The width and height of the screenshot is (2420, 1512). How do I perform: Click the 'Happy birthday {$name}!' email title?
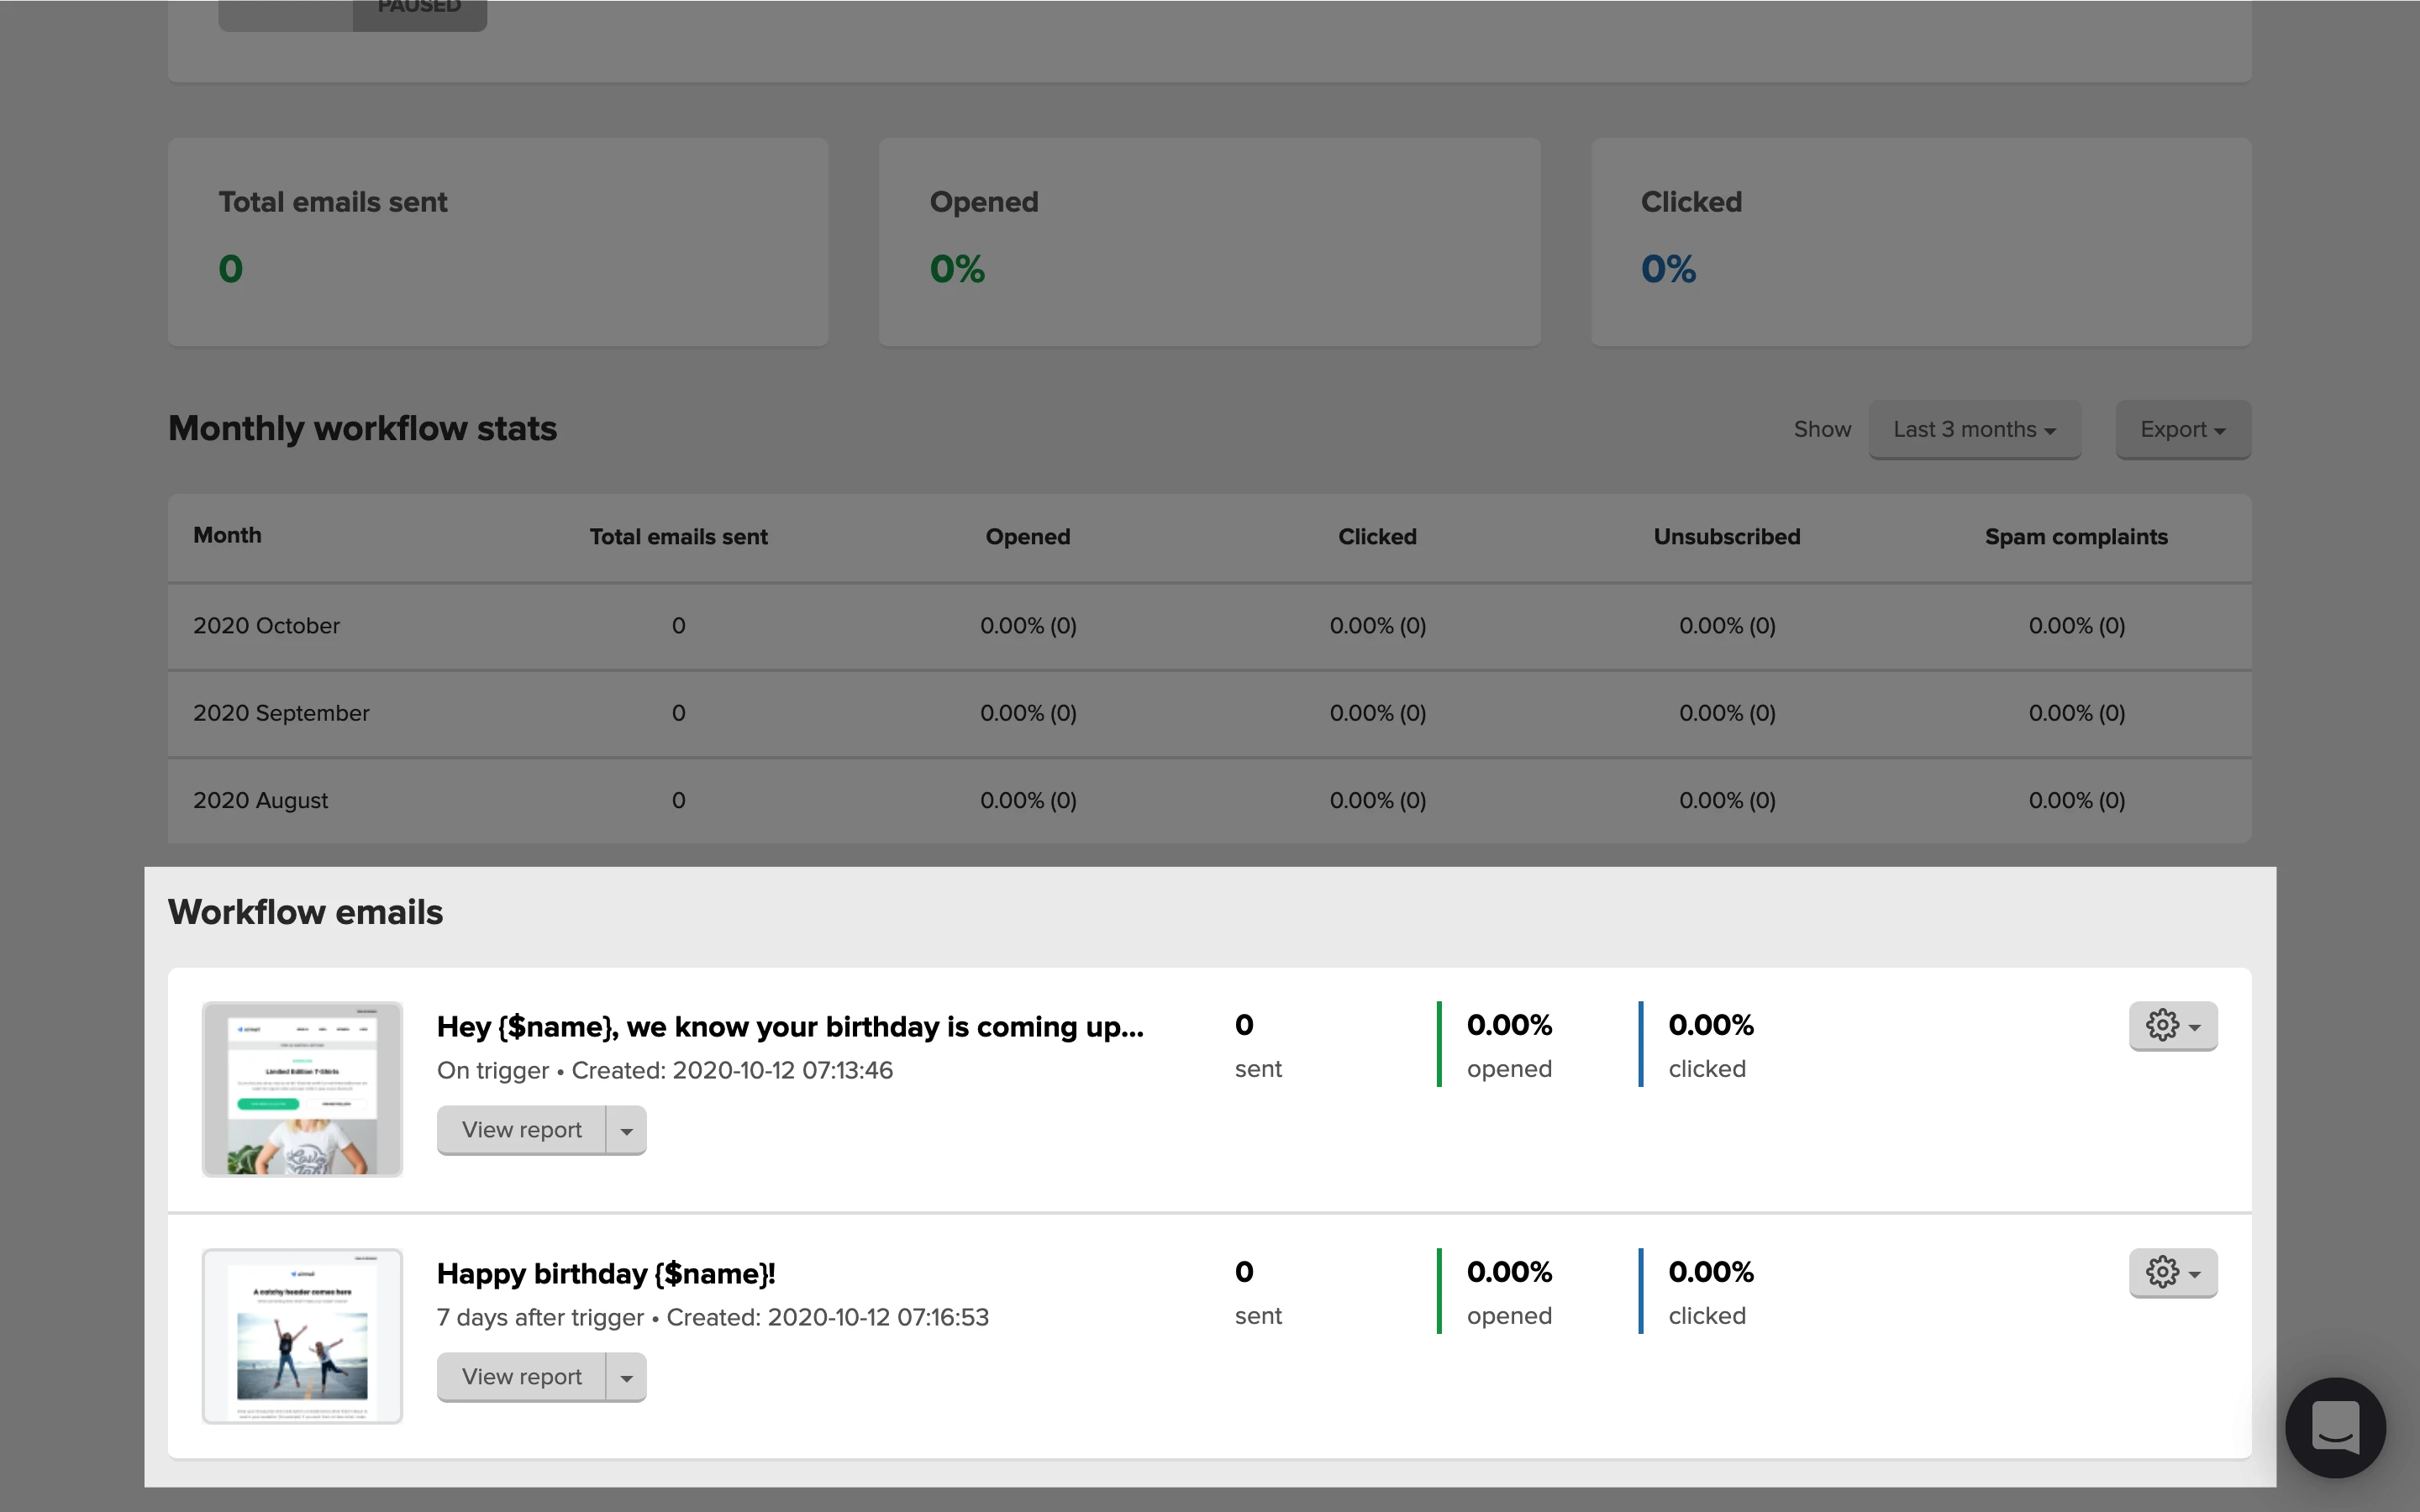(605, 1274)
